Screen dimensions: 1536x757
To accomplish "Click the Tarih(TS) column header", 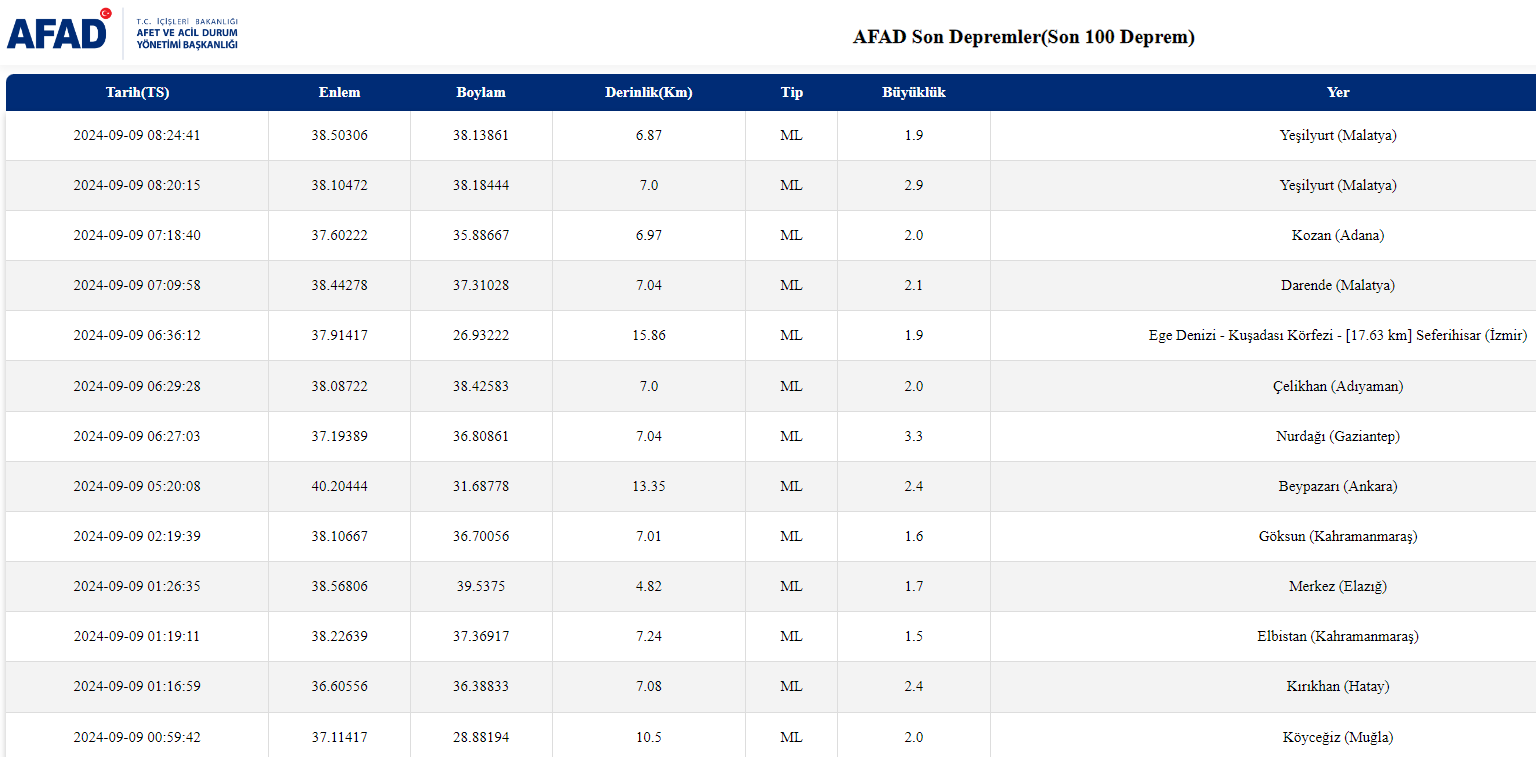I will coord(137,92).
